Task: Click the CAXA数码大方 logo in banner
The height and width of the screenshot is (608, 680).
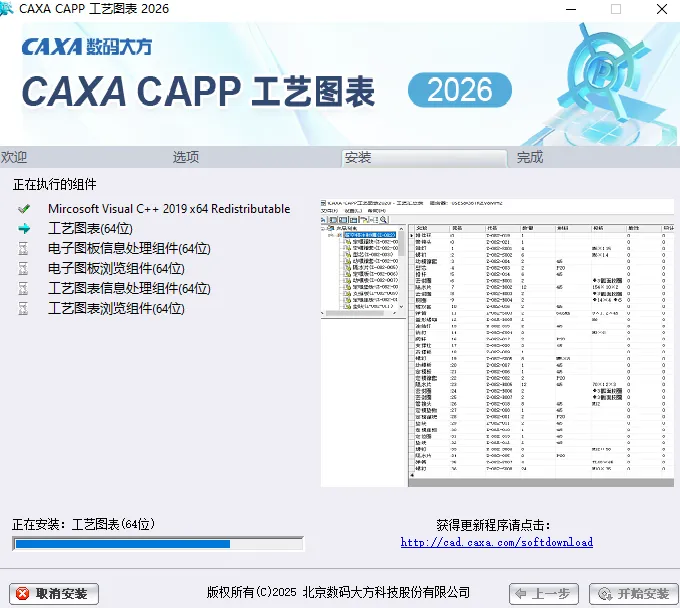Action: point(87,46)
